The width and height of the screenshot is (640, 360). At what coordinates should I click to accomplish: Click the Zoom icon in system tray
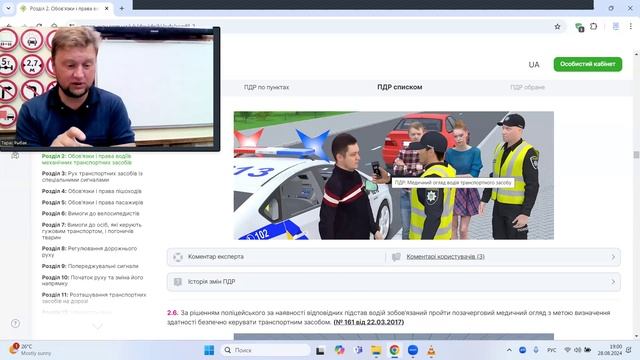(x=522, y=350)
